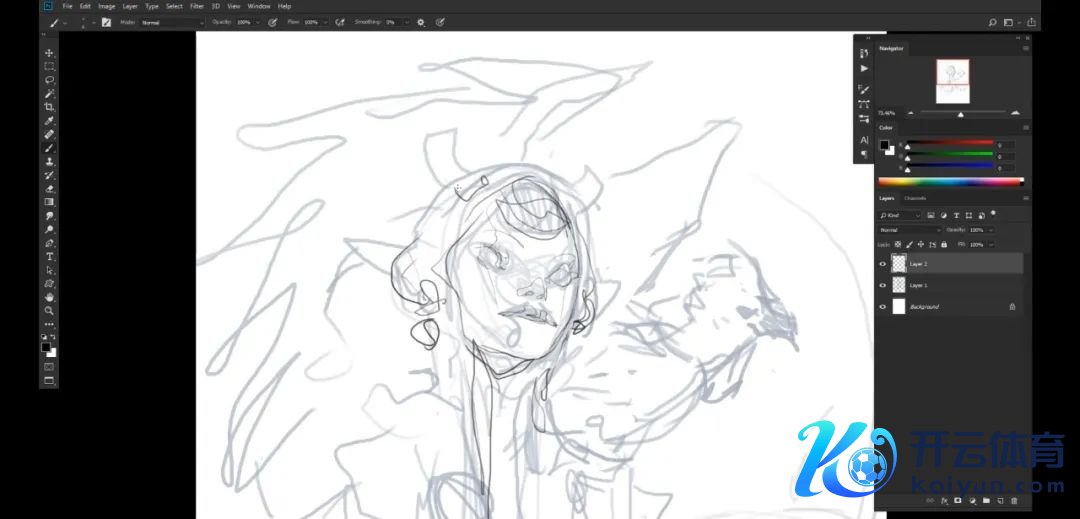Select the Lasso tool
Viewport: 1080px width, 519px height.
click(x=49, y=79)
